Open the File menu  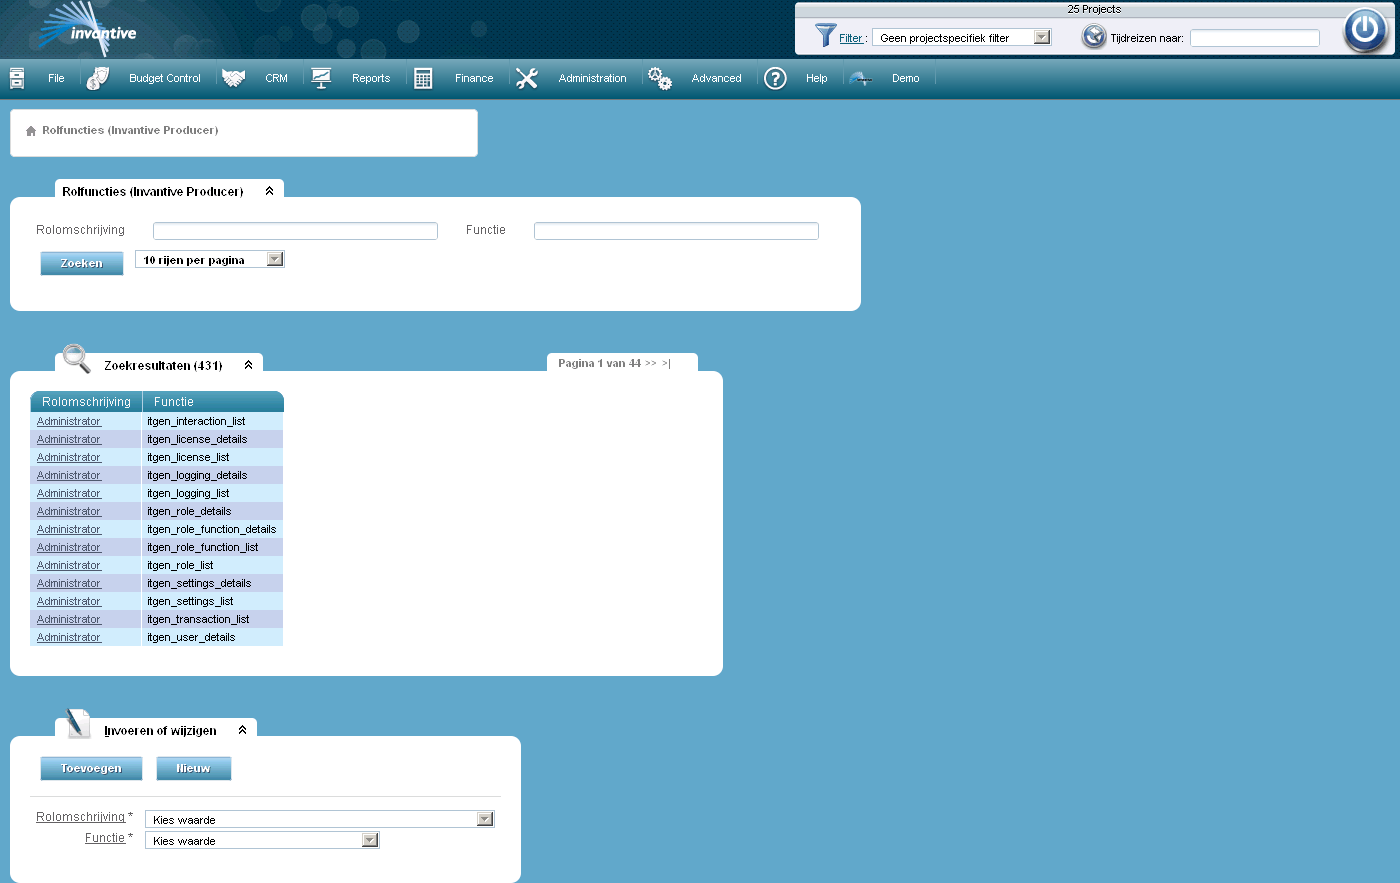(x=56, y=78)
